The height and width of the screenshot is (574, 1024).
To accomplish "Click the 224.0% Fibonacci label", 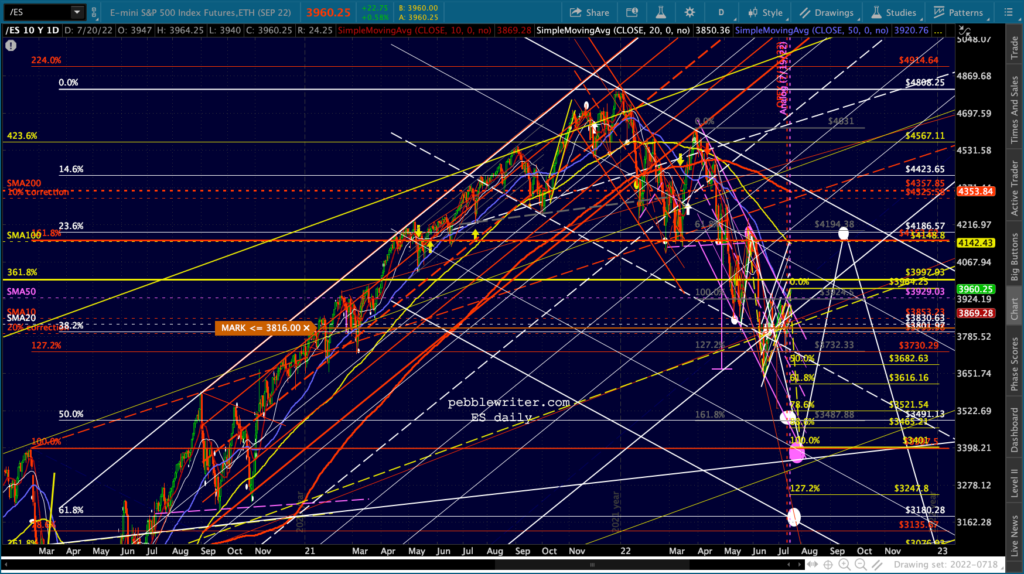I will (x=46, y=60).
